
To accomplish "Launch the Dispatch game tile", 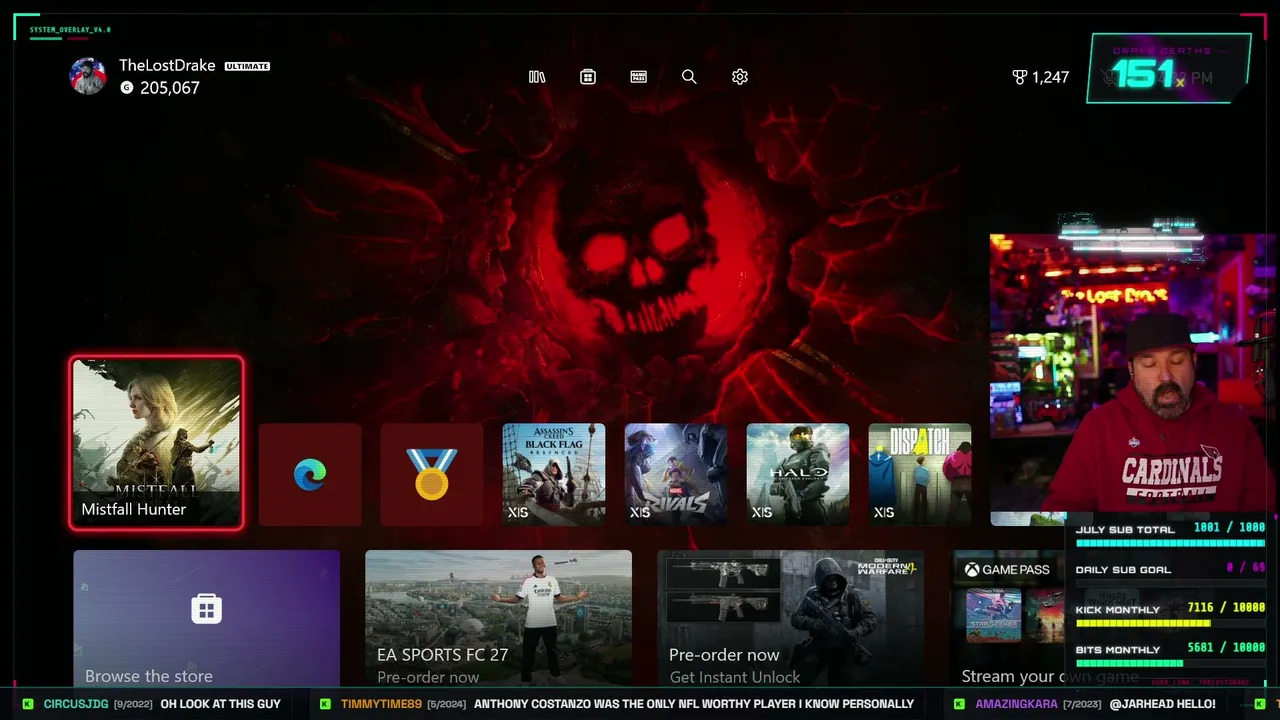I will 920,474.
